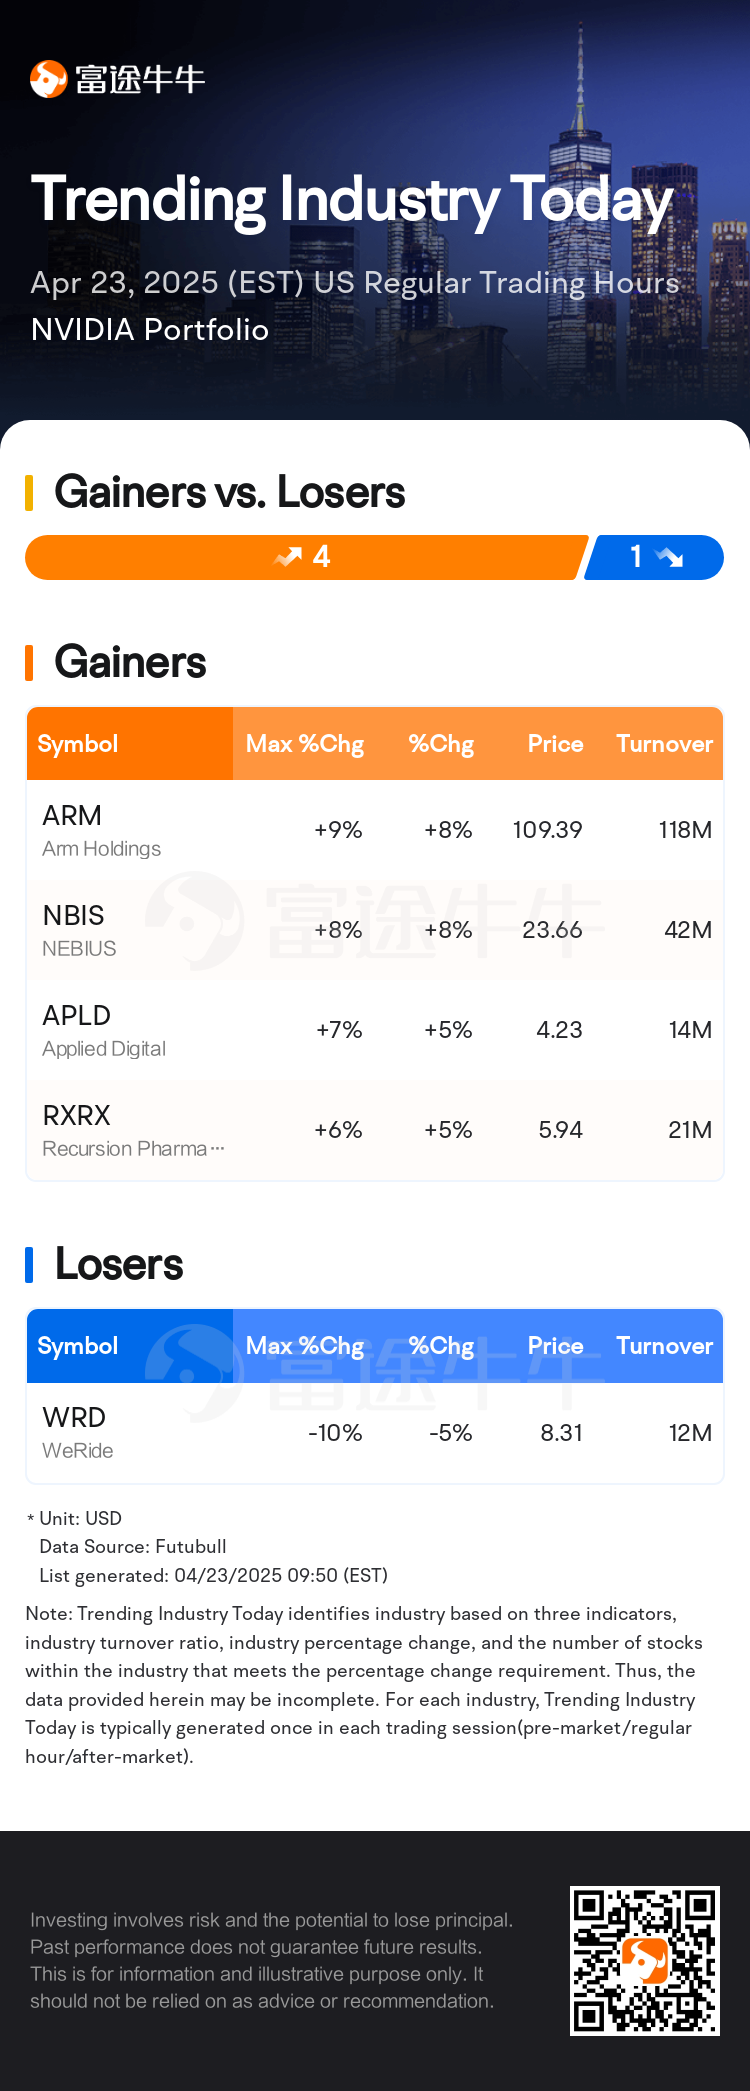The image size is (750, 2091).
Task: Click the blue marker beside Losers heading
Action: pos(29,1264)
